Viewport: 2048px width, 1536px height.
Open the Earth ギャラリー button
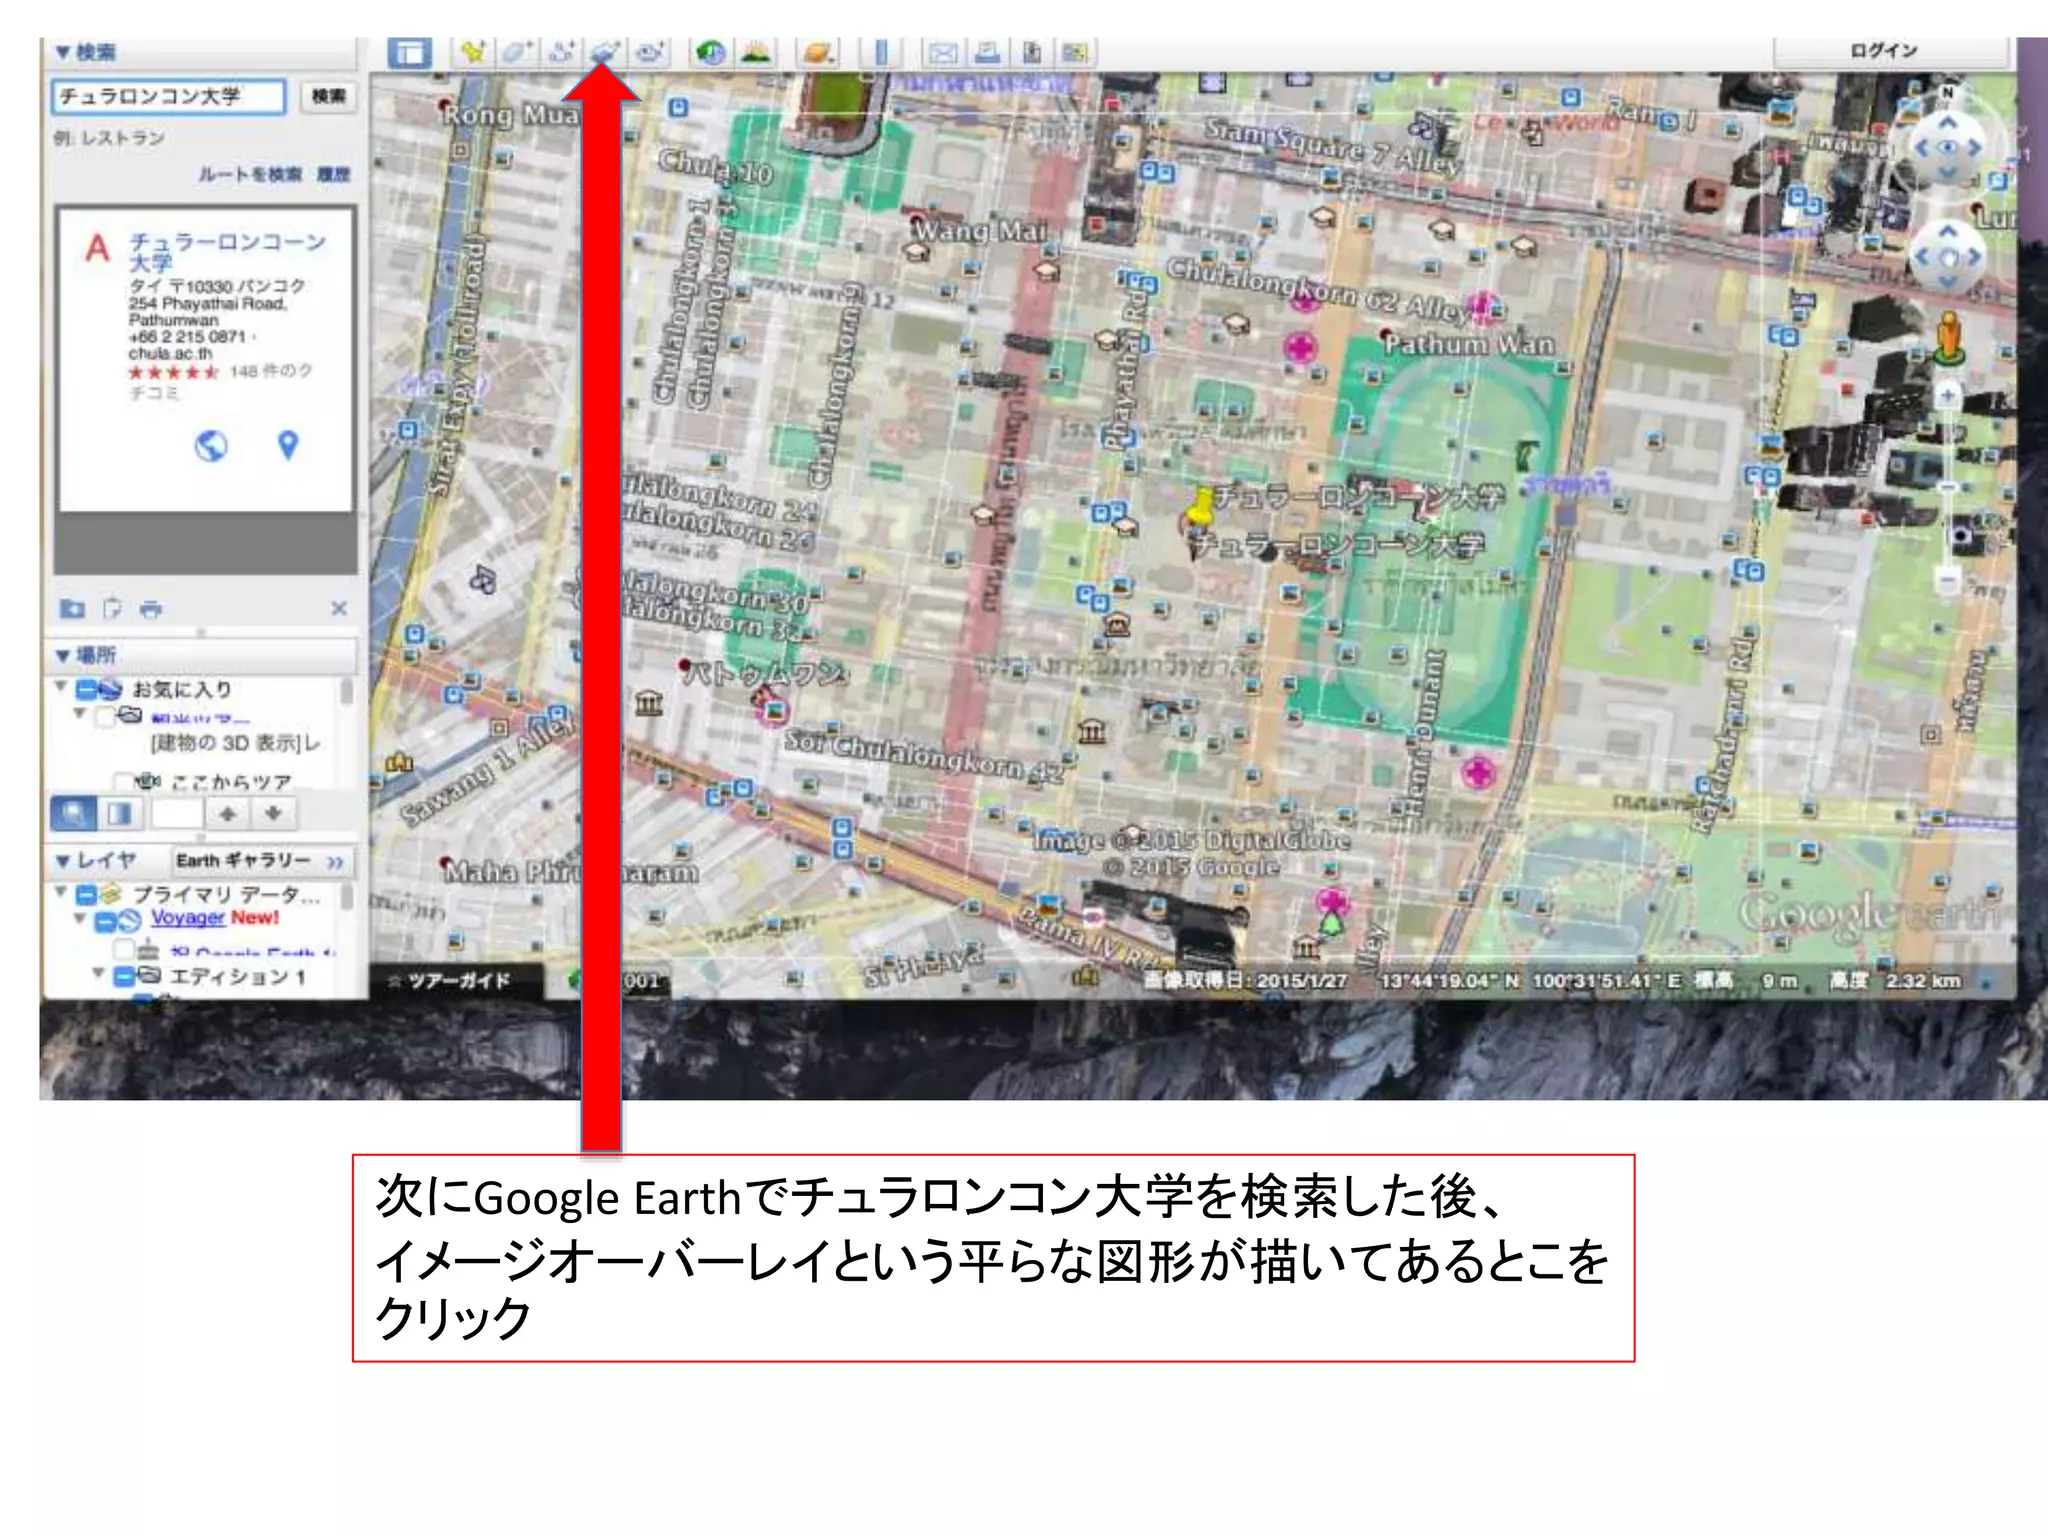click(x=261, y=861)
